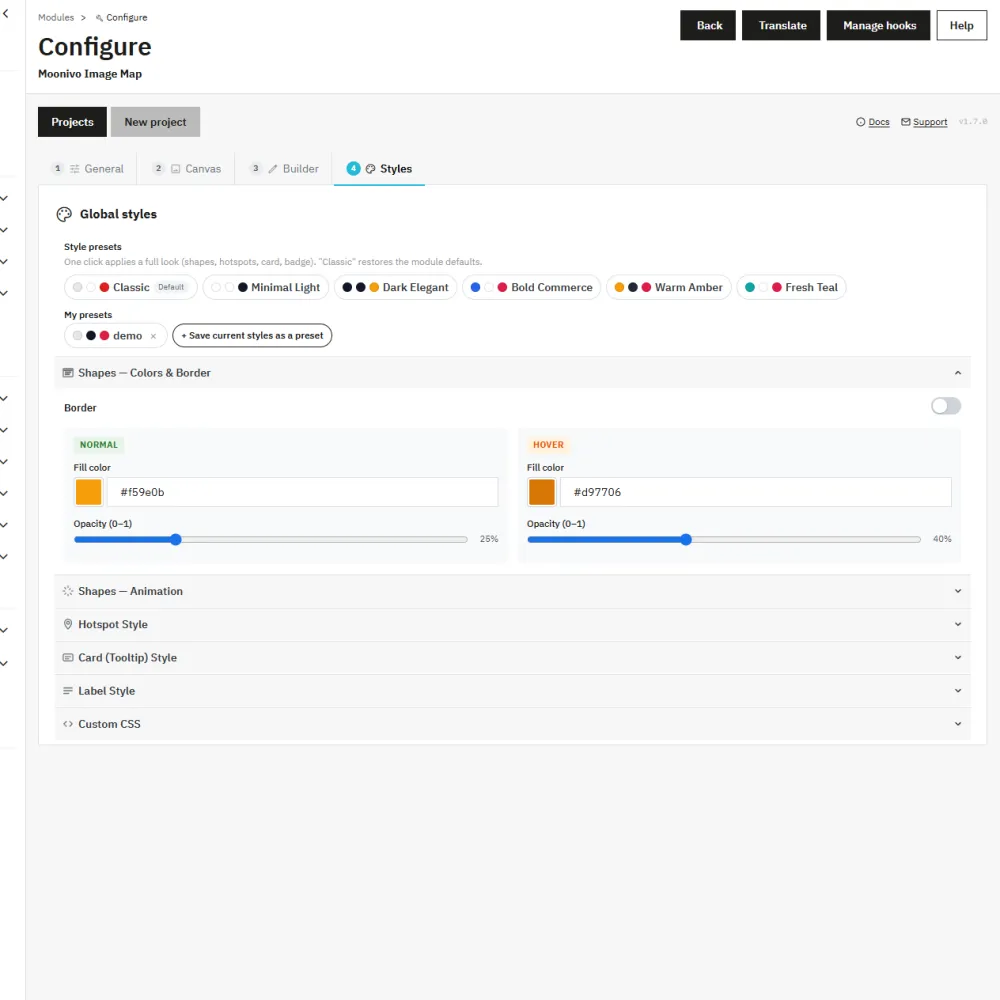Click the back arrow at top-left corner
This screenshot has width=1000, height=1000.
tap(6, 13)
